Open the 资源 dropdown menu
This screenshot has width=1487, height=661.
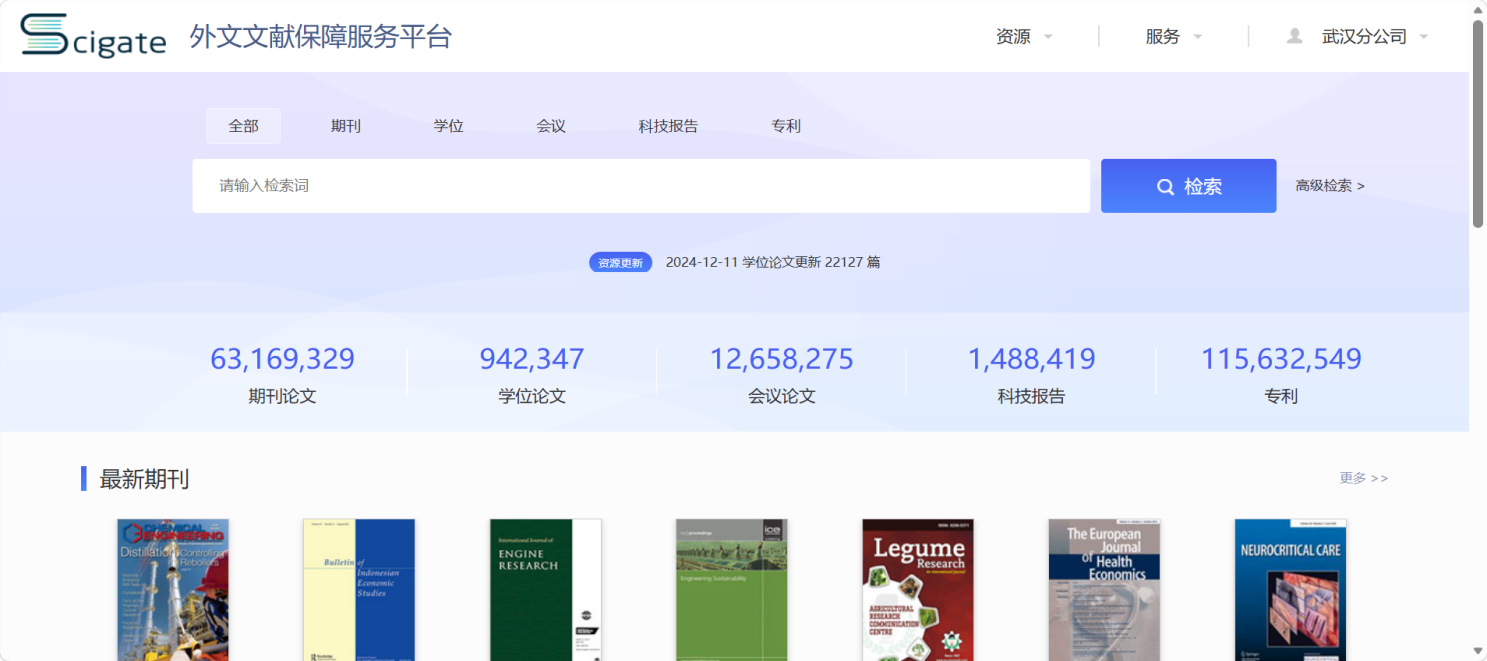pos(1024,36)
